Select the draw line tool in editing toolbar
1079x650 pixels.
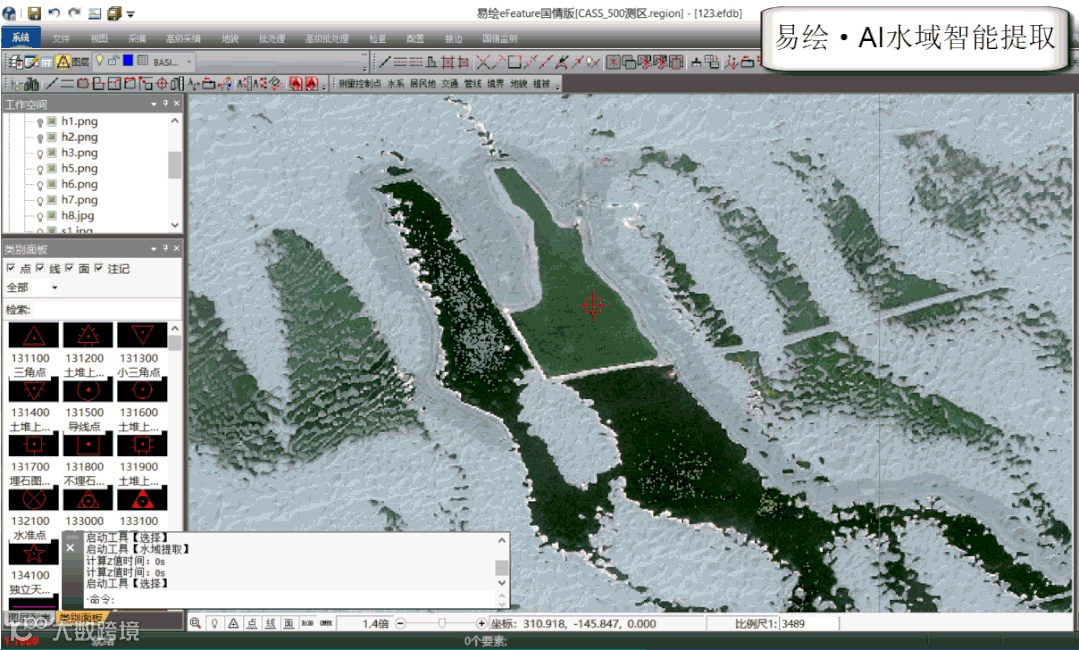tap(385, 63)
